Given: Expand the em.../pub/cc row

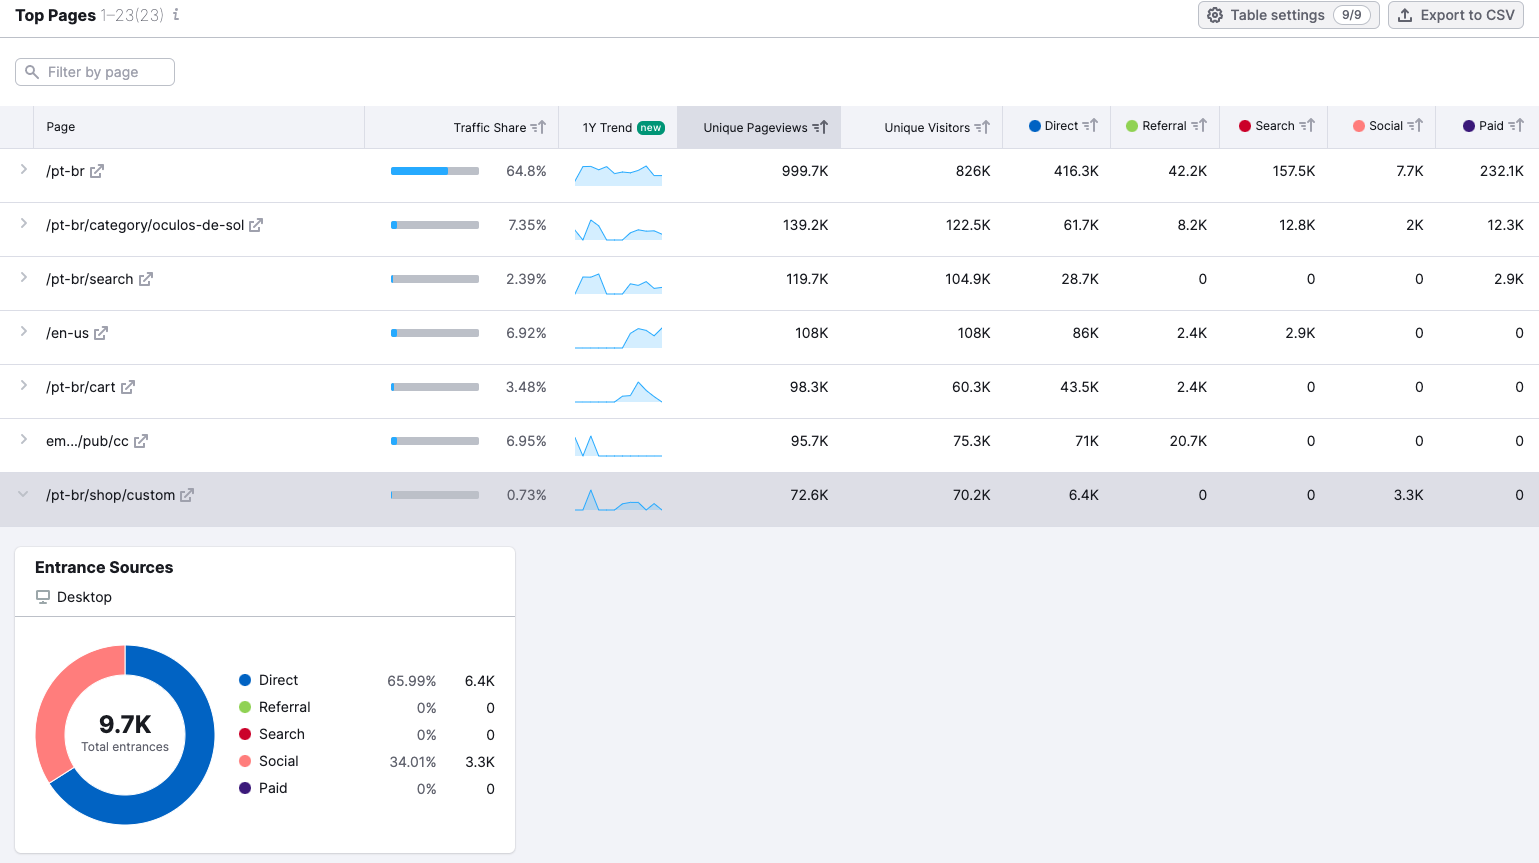Looking at the screenshot, I should [x=23, y=440].
